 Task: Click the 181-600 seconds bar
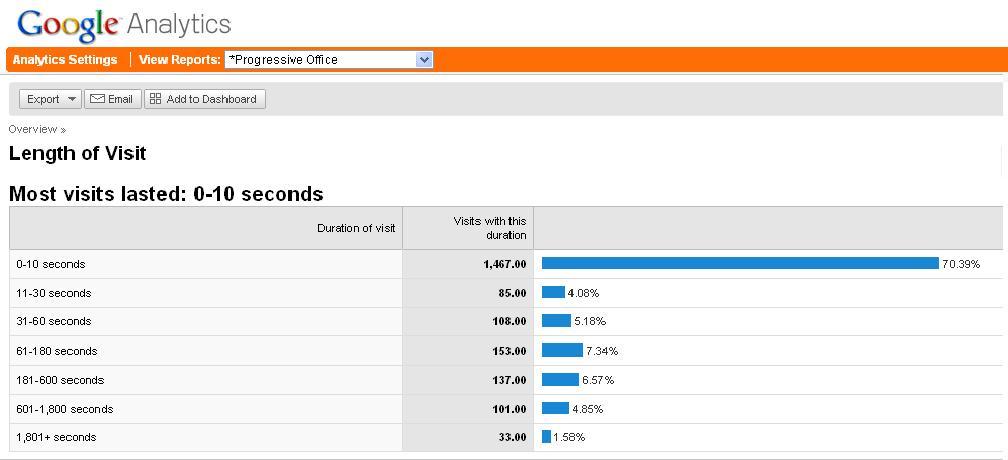click(x=561, y=380)
